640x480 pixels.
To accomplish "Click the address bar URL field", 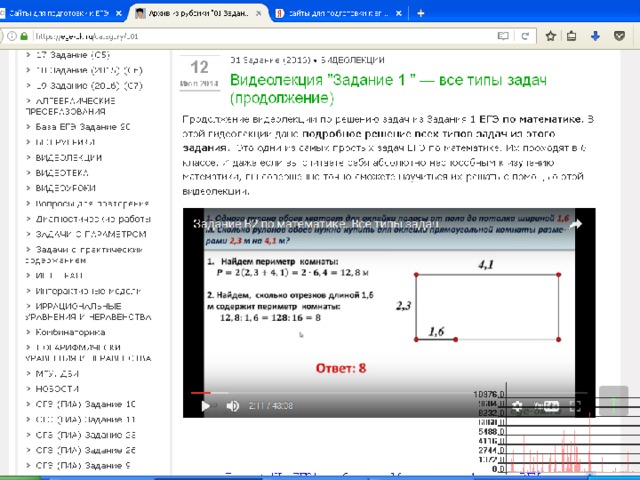I will click(250, 35).
